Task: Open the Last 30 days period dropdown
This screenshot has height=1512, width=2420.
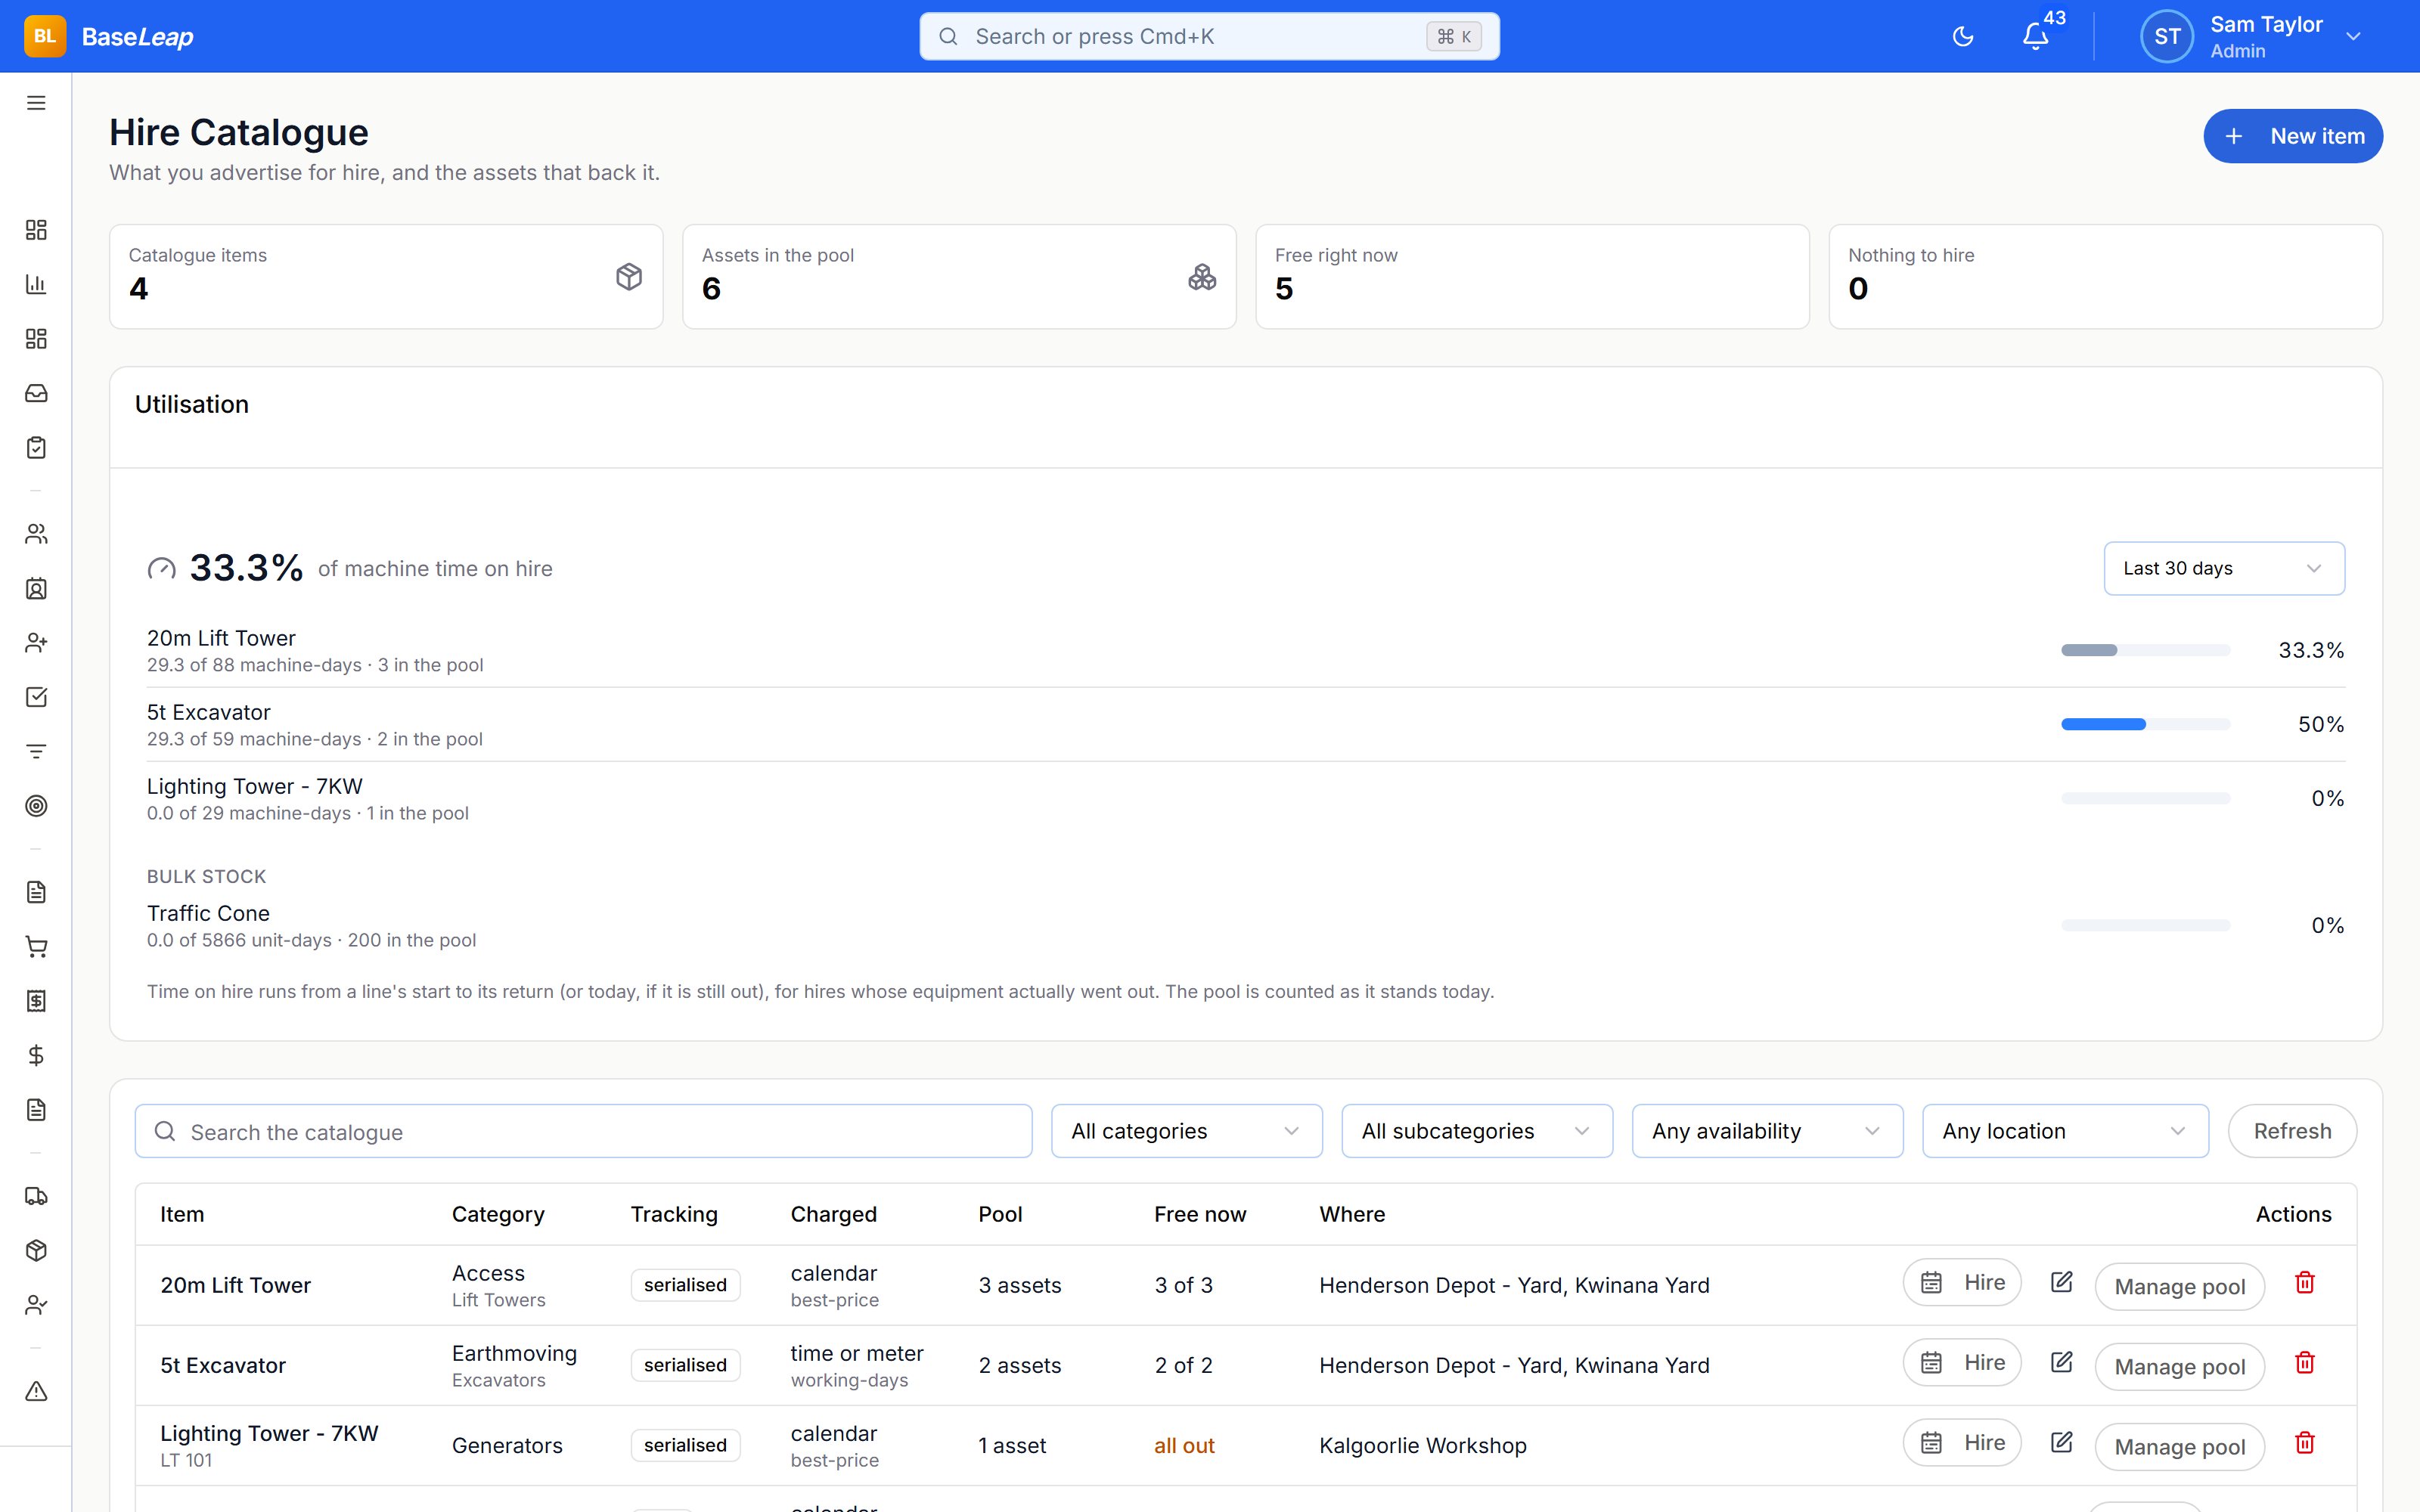Action: 2224,568
